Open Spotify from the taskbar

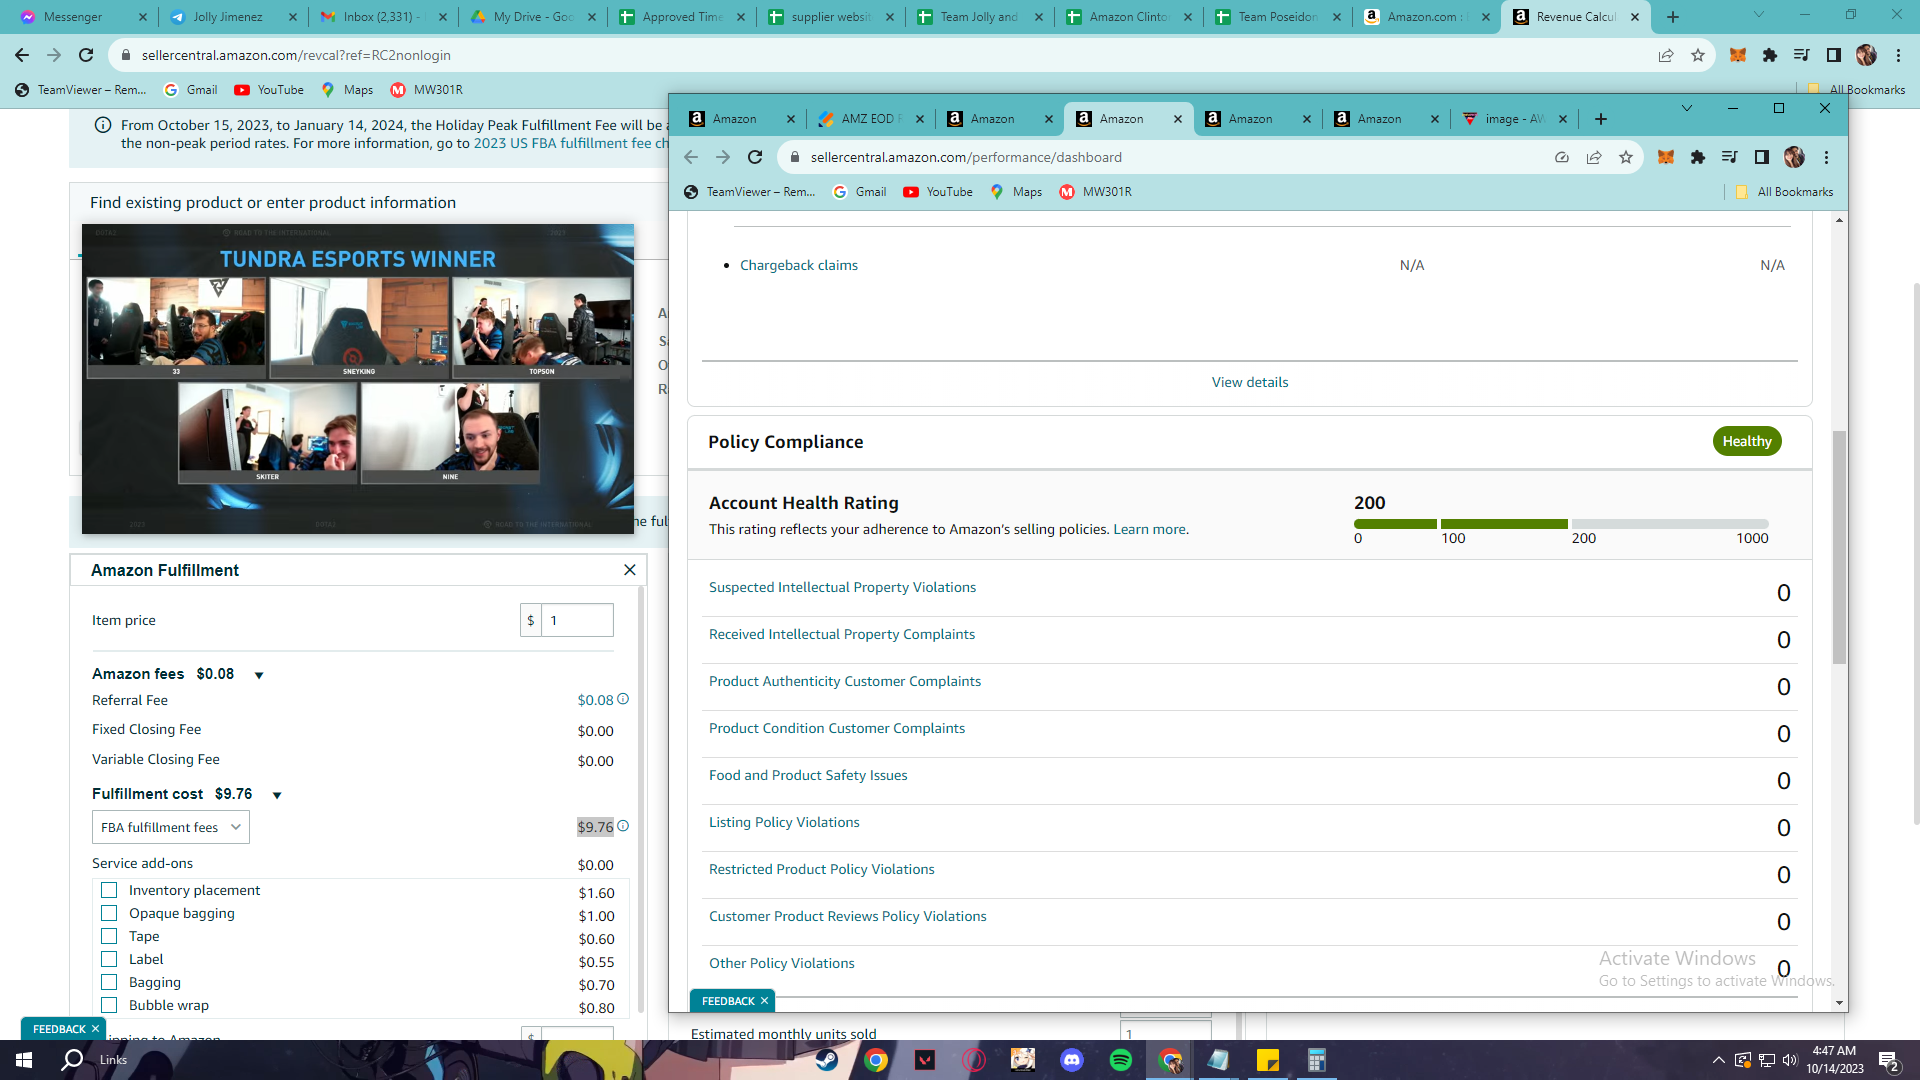click(1121, 1060)
